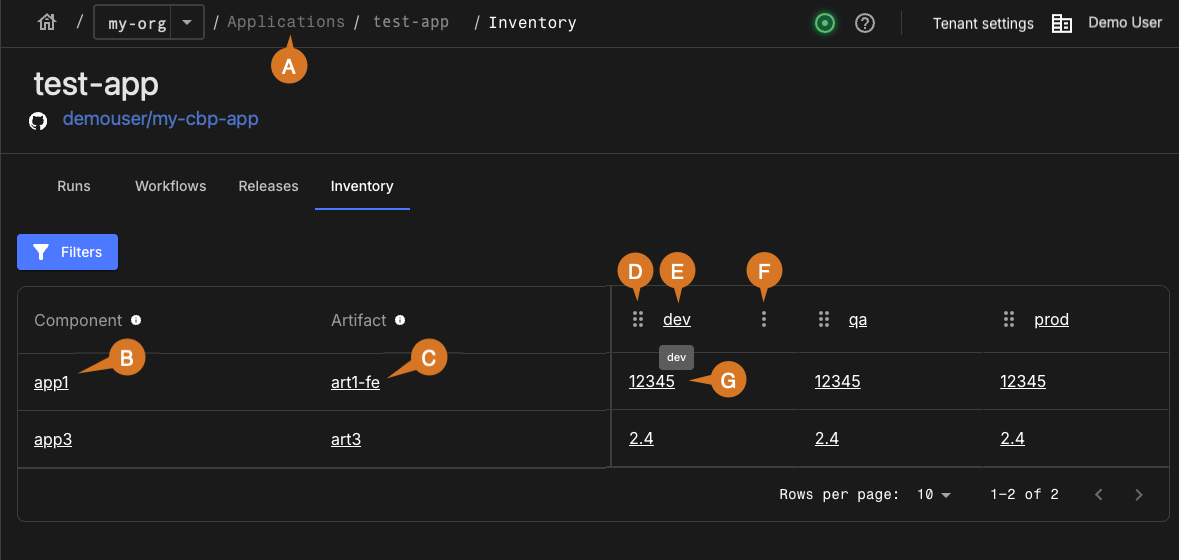Image resolution: width=1179 pixels, height=560 pixels.
Task: Open app1 version 12345 in dev
Action: [x=652, y=382]
